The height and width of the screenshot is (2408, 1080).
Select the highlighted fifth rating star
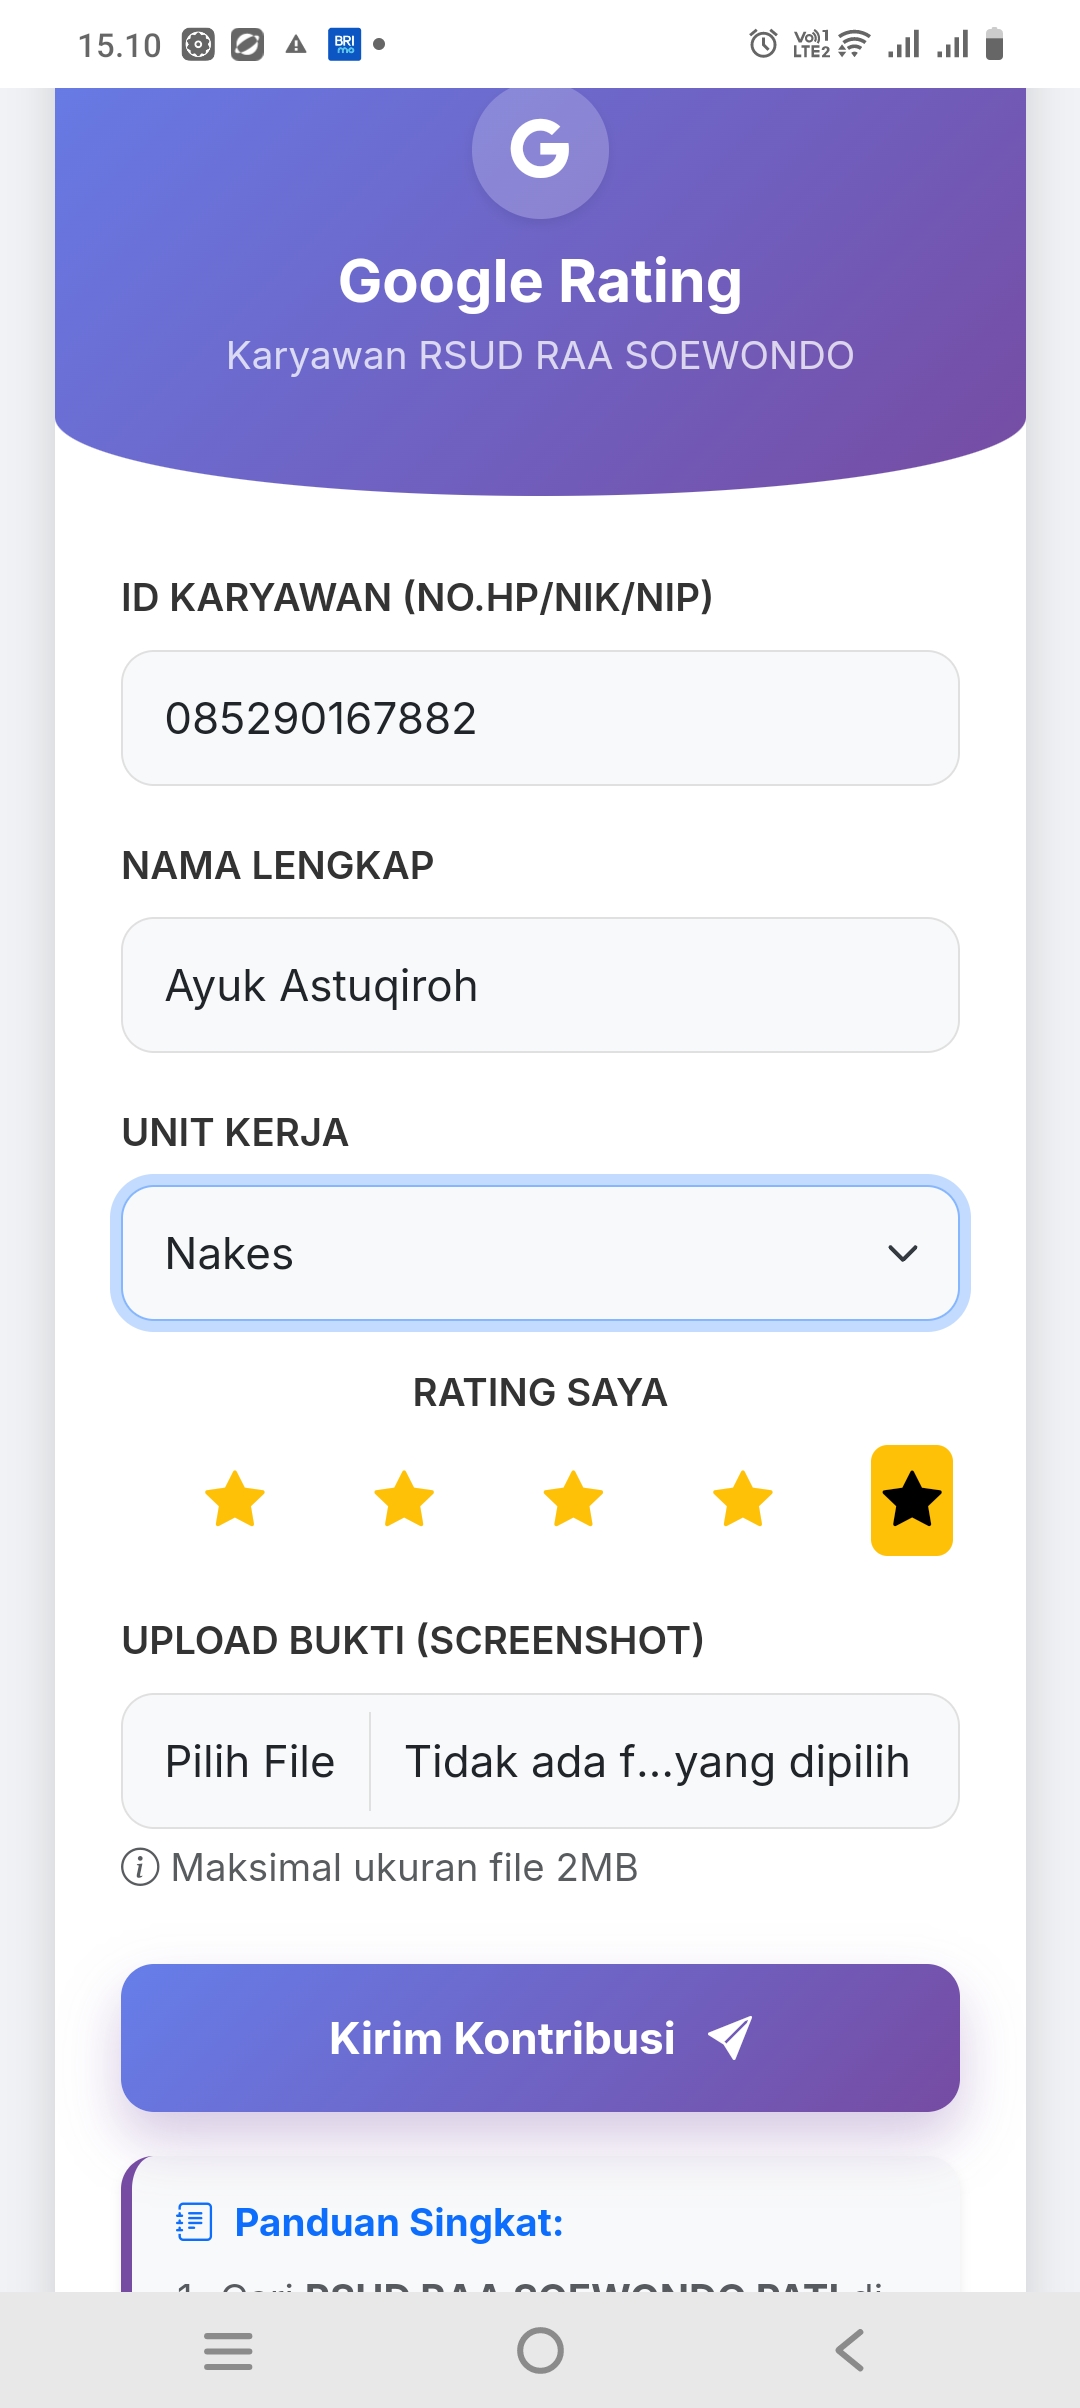[911, 1500]
